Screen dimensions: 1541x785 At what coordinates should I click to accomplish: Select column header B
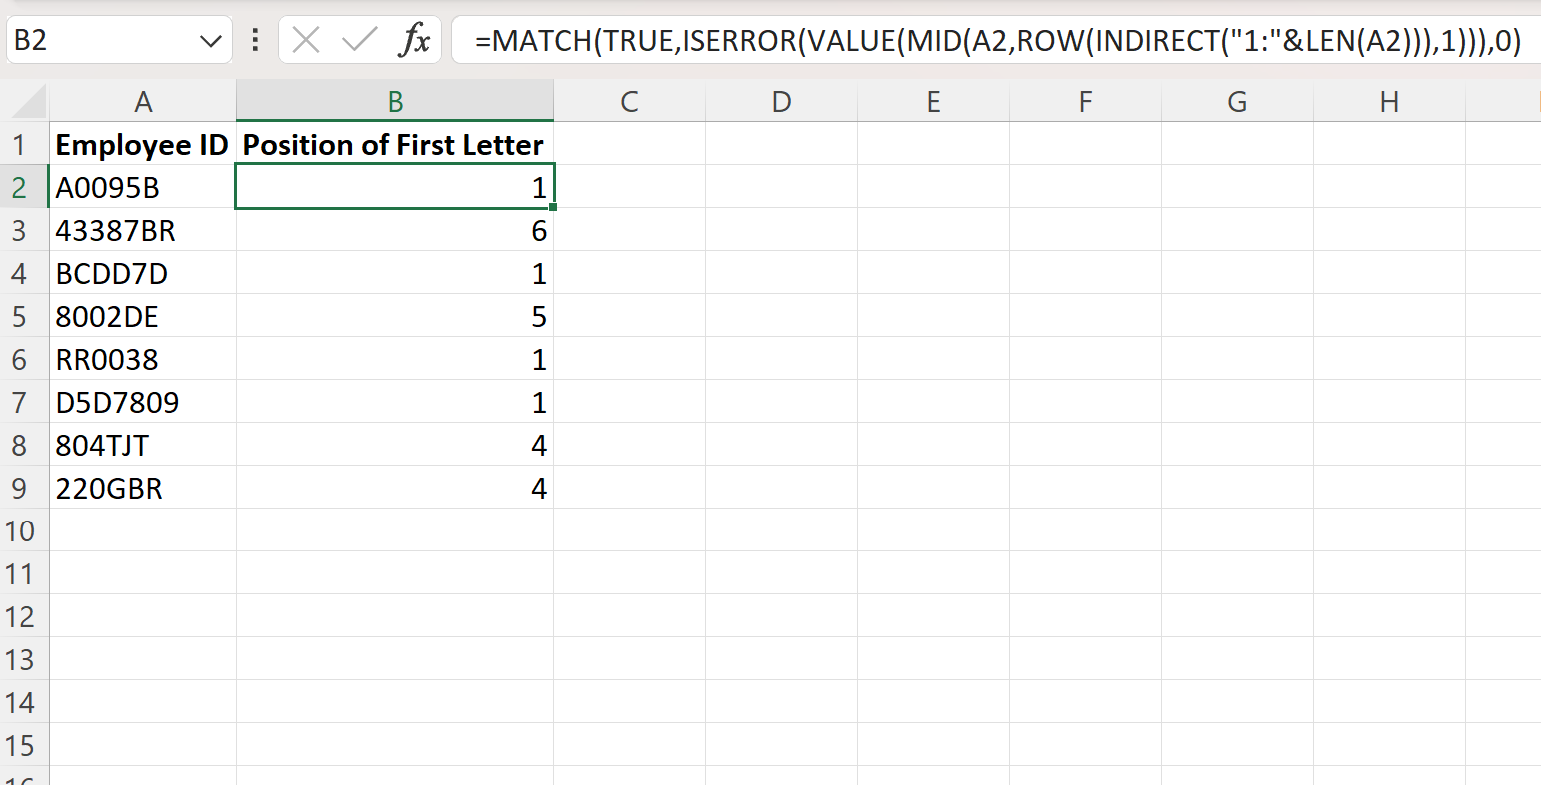(395, 100)
